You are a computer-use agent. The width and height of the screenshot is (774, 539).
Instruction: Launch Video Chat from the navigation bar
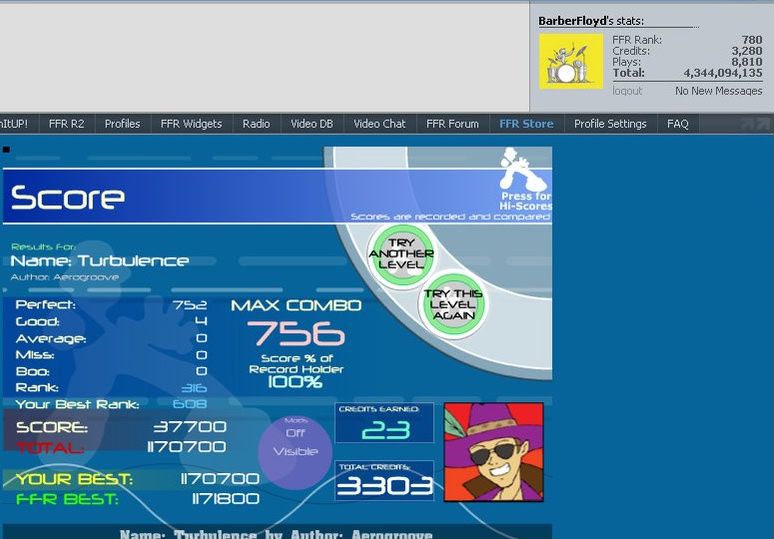379,124
